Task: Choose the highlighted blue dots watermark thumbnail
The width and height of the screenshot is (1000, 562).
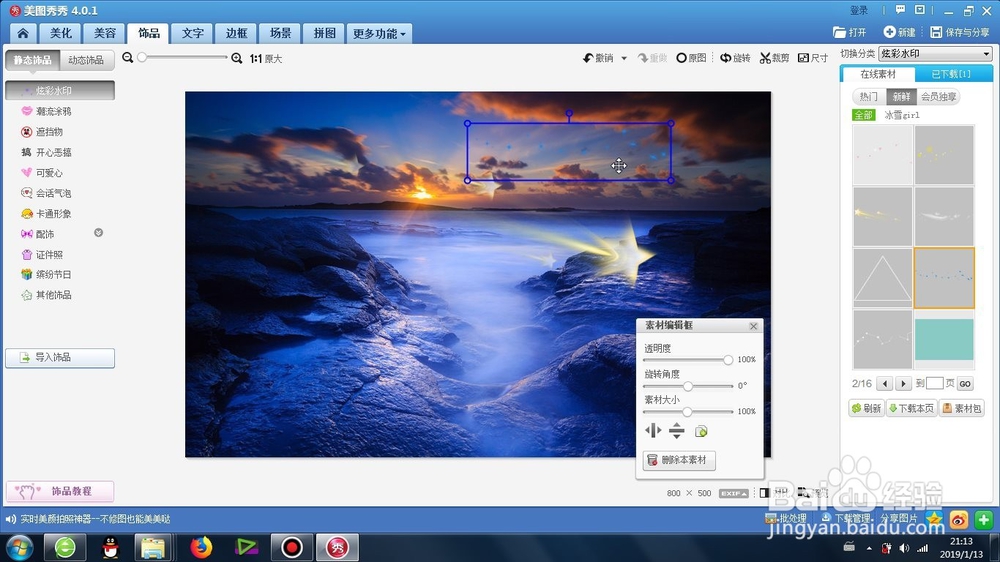Action: [x=945, y=277]
